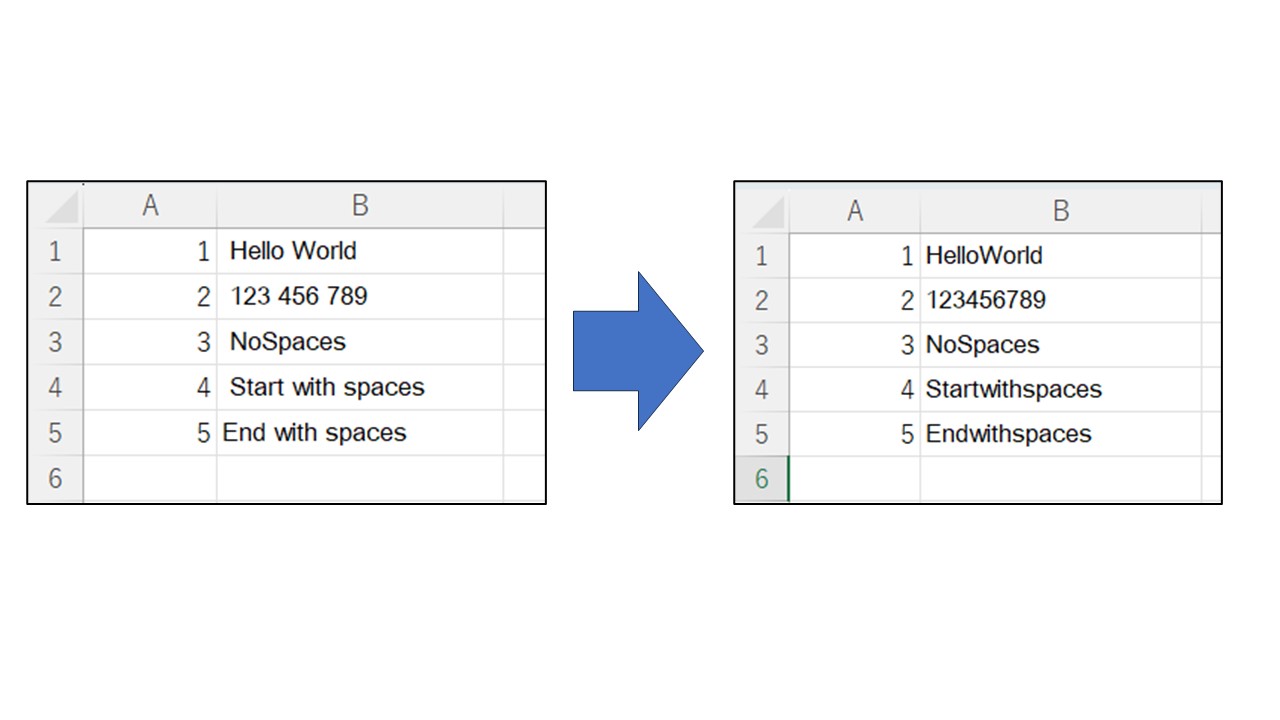Click the 'NoSpaces' cell in left sheet
The image size is (1280, 720).
[x=359, y=342]
